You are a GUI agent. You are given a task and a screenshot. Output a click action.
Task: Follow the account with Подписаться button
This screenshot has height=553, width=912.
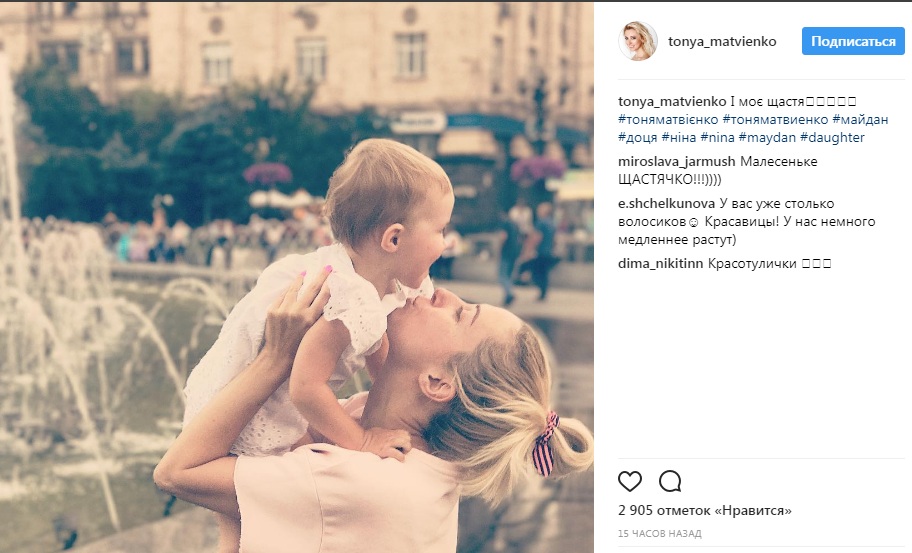[853, 41]
